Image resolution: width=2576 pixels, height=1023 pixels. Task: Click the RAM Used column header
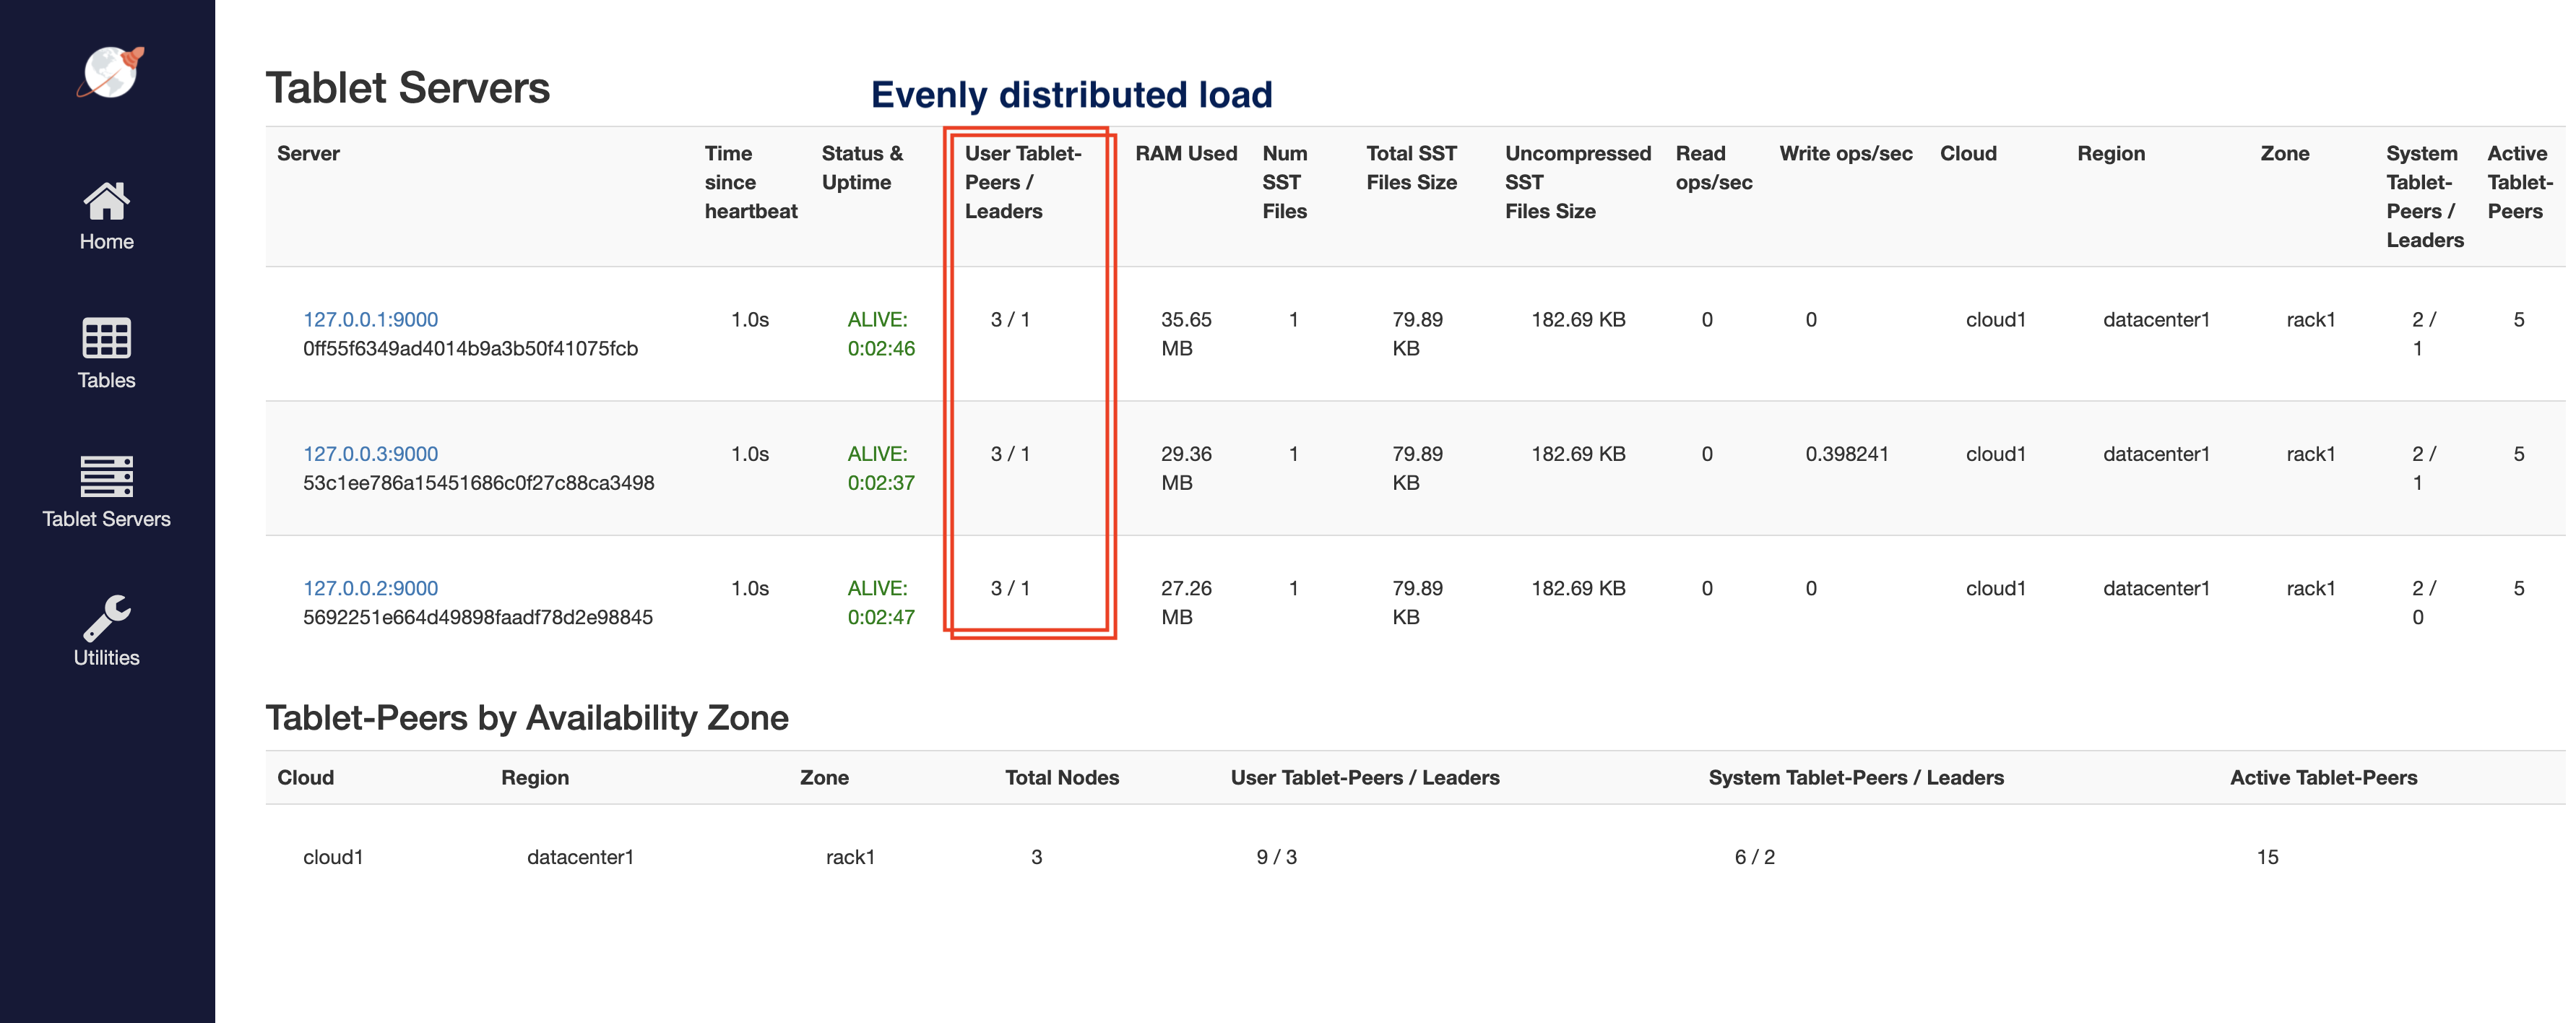[1185, 154]
